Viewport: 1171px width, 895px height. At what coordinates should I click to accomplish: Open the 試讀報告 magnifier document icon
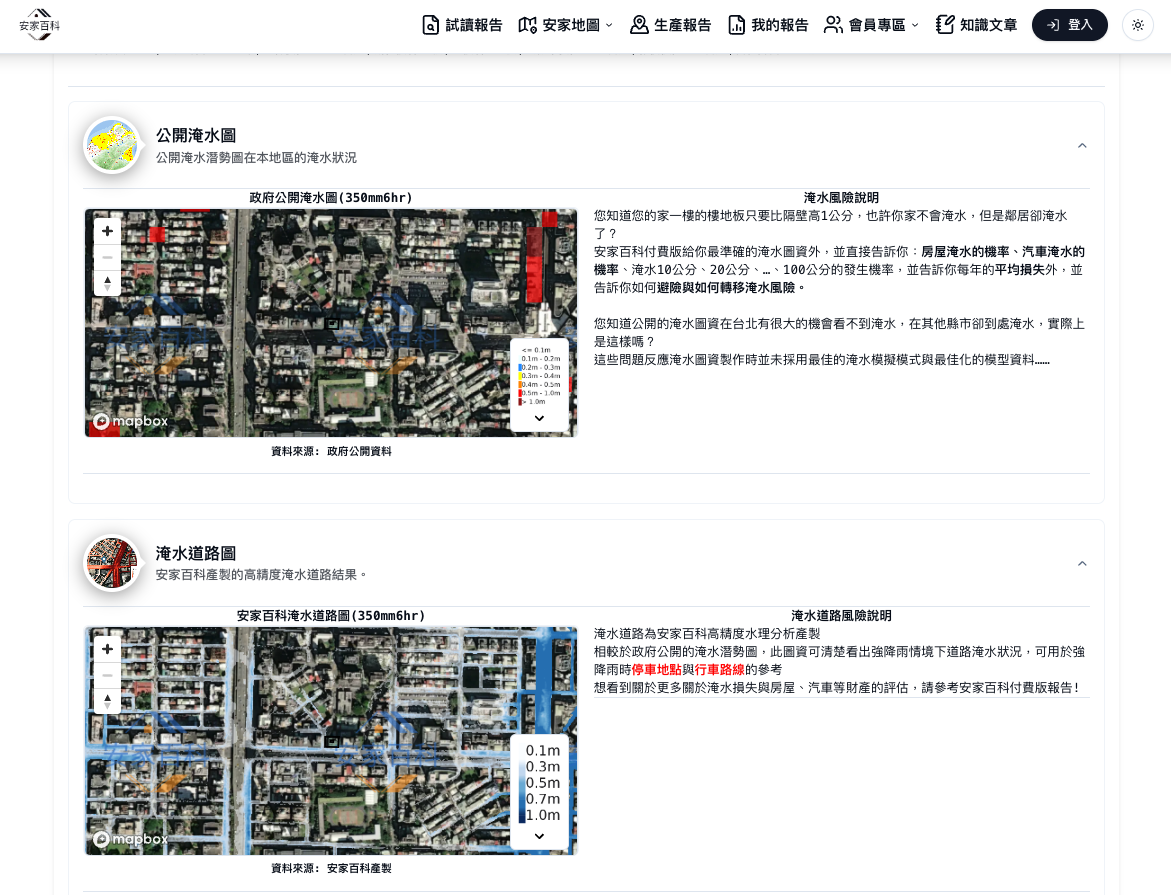pos(430,25)
